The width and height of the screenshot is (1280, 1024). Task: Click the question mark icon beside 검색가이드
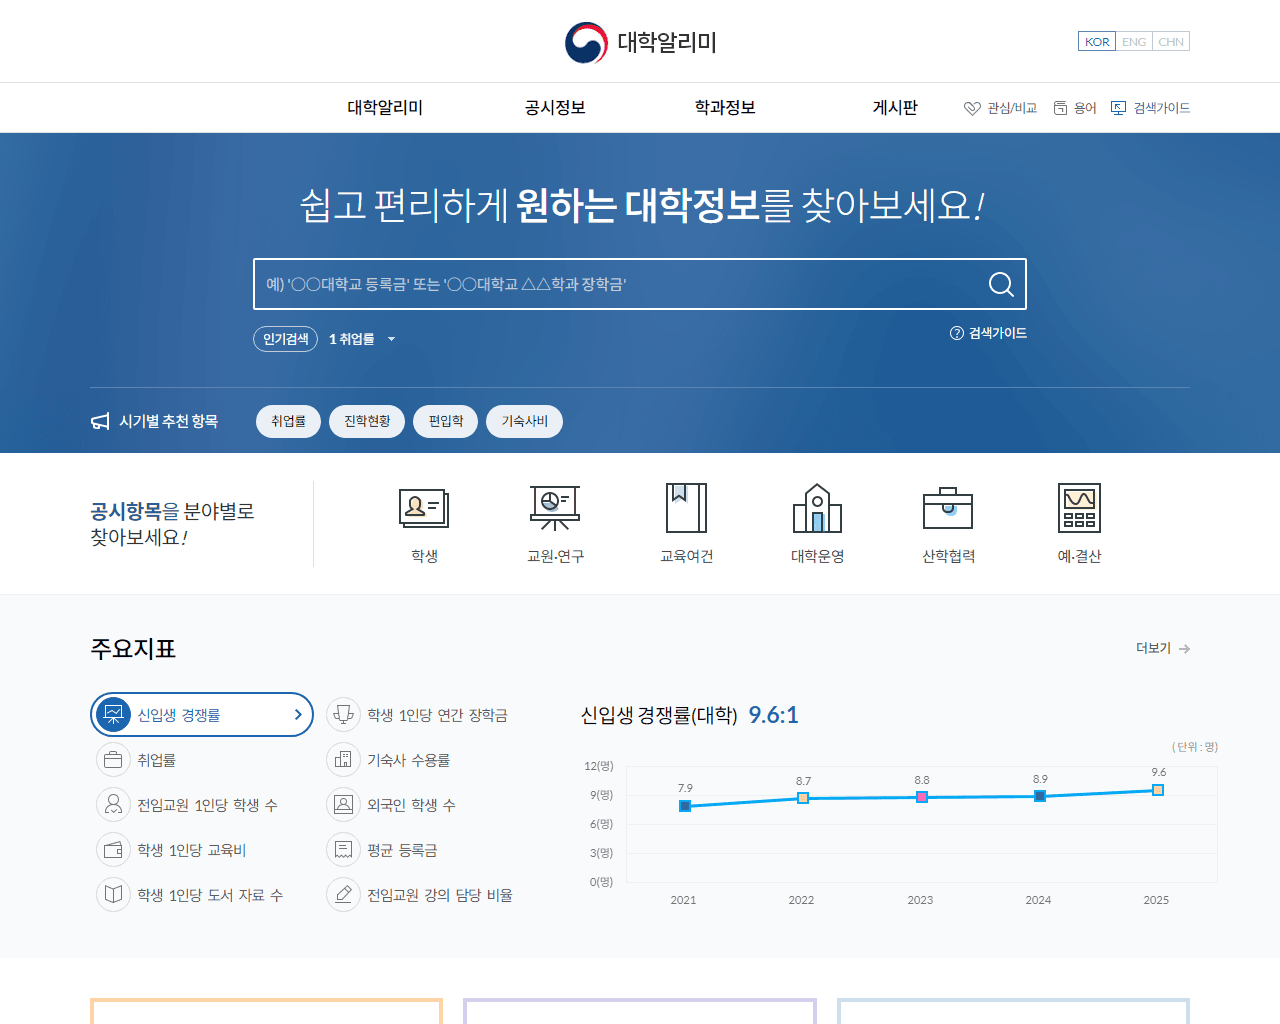tap(957, 333)
